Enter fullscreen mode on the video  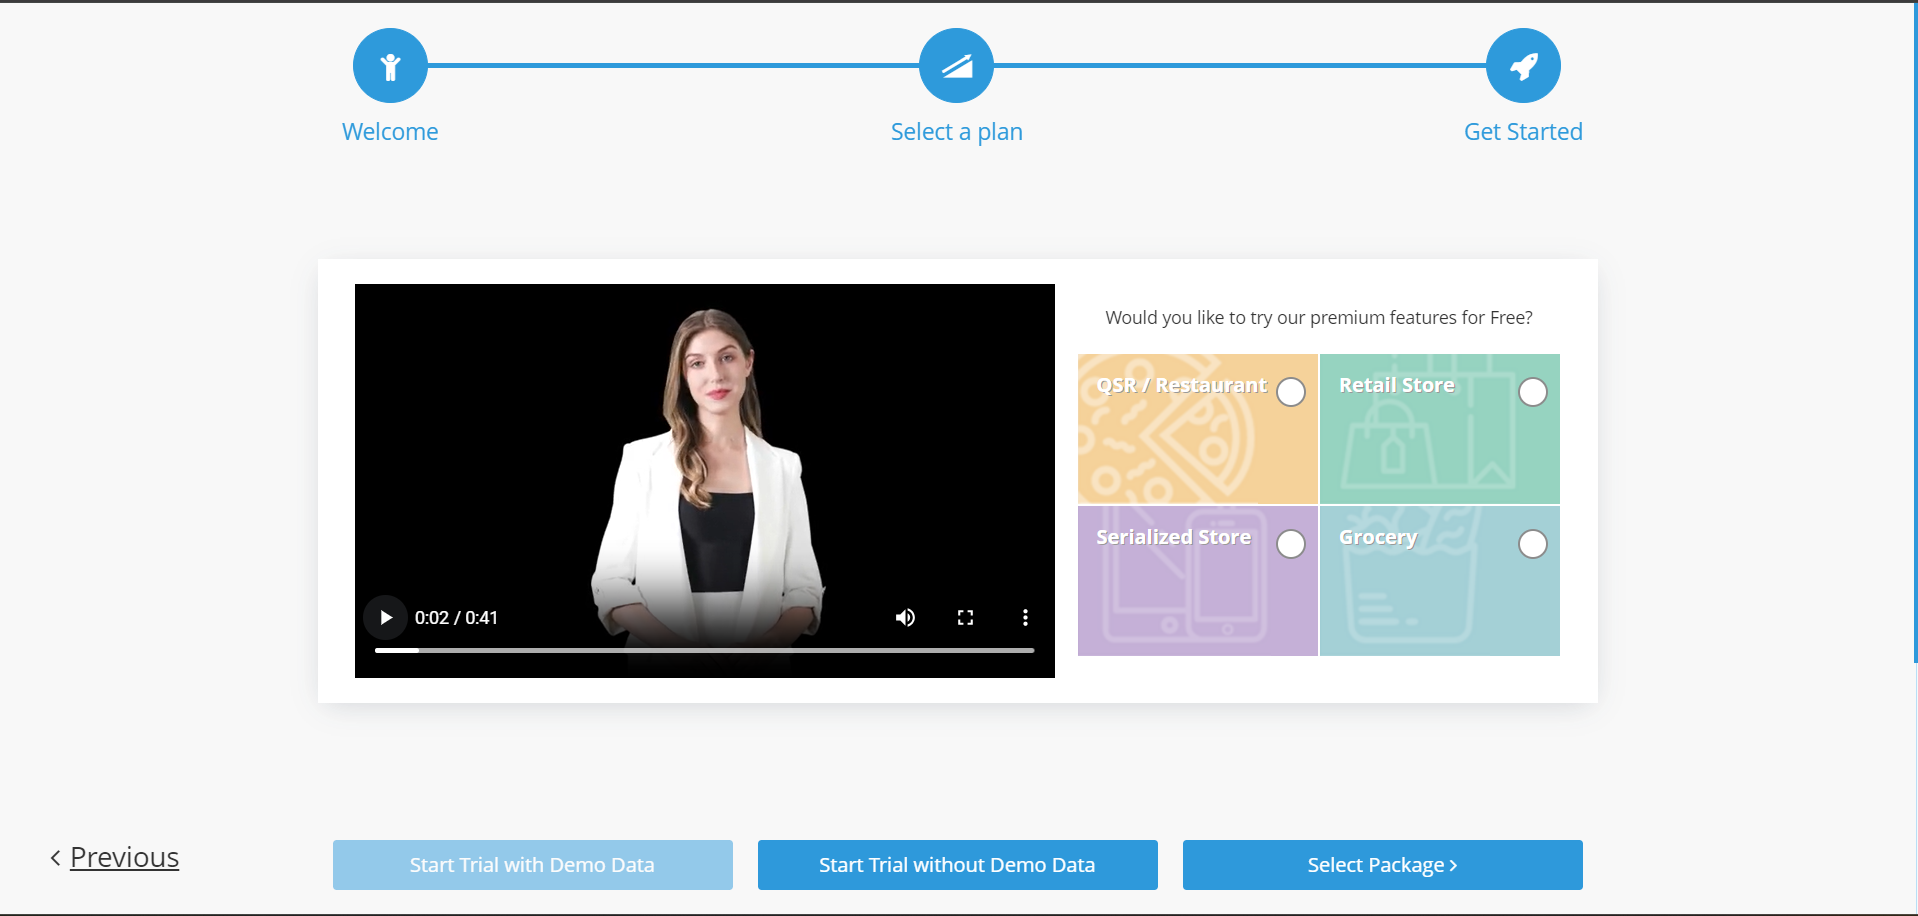[x=965, y=617]
